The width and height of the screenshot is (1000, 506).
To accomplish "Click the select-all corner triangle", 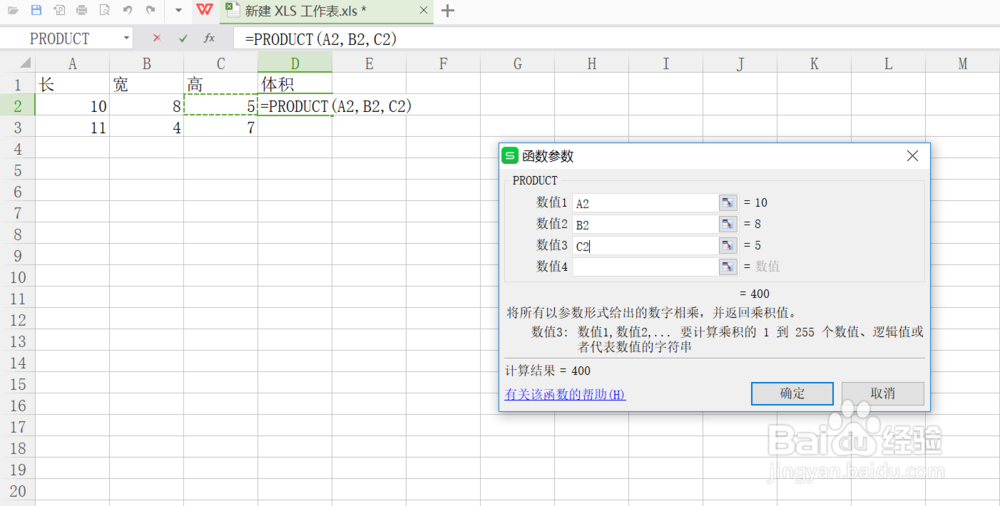I will point(25,63).
